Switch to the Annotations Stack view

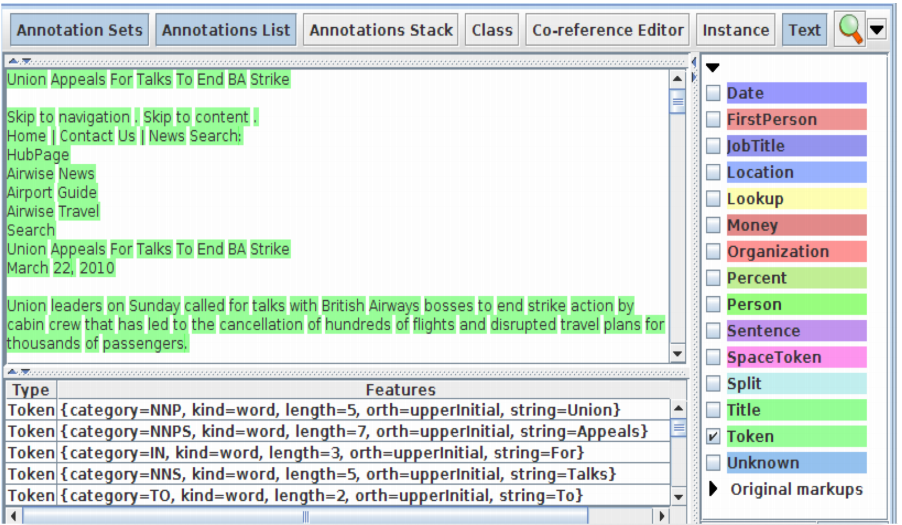click(x=380, y=30)
